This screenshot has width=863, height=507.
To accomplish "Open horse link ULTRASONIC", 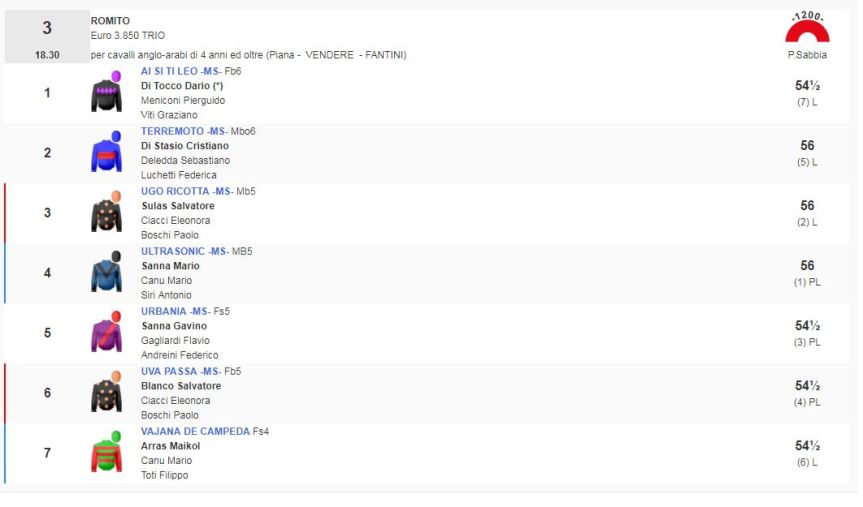I will tap(173, 251).
